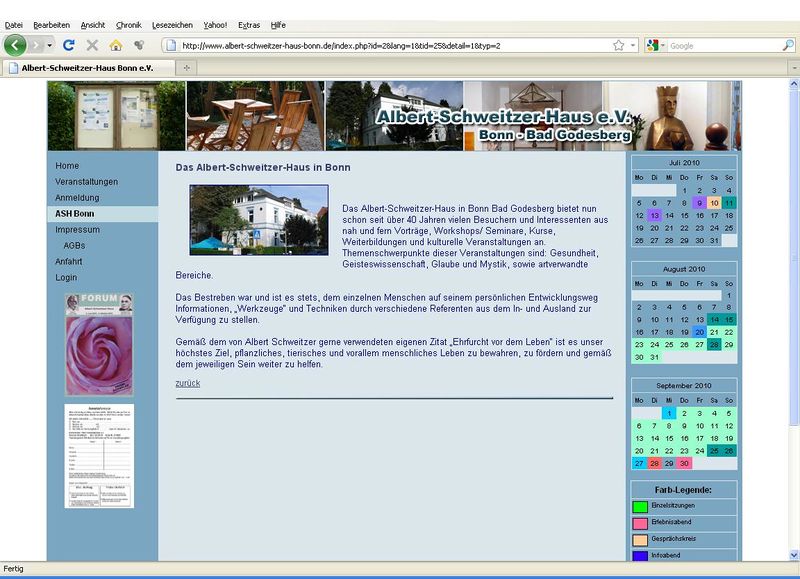Click the zurück link below the text
800x579 pixels.
(x=187, y=383)
